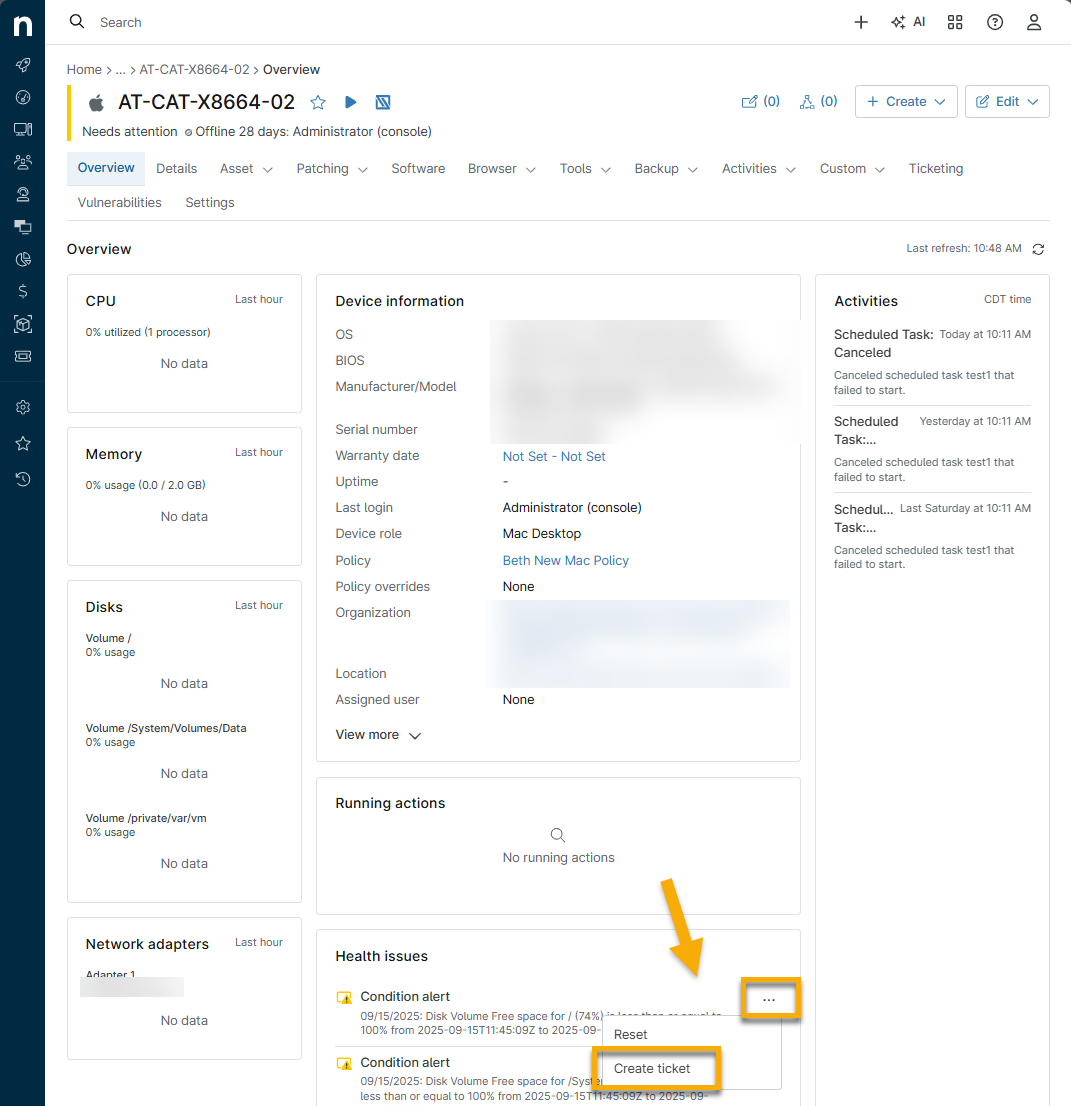Open the Finance dollar icon in sidebar
This screenshot has height=1106, width=1071.
tap(23, 291)
